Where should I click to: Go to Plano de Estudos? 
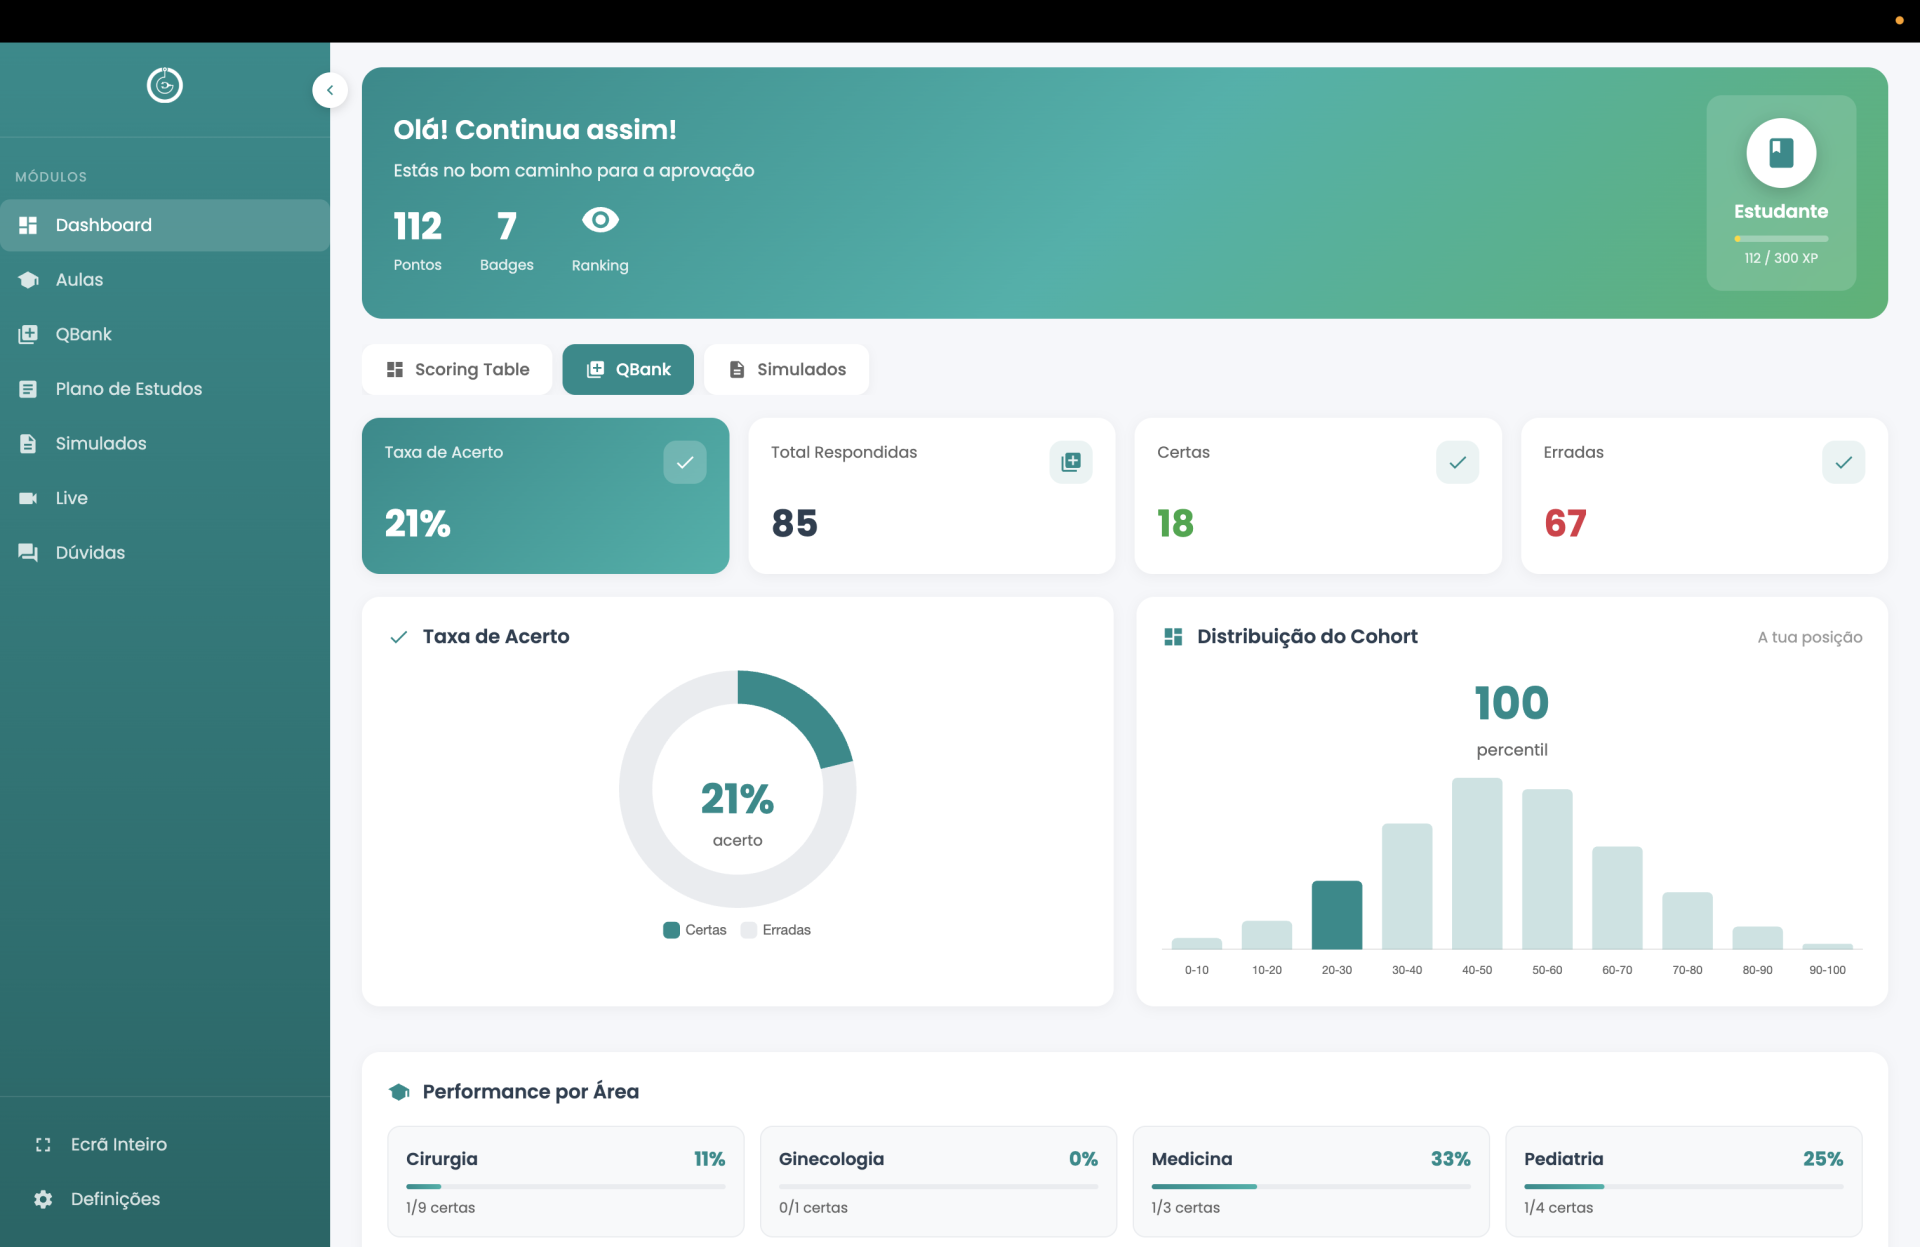click(x=128, y=389)
